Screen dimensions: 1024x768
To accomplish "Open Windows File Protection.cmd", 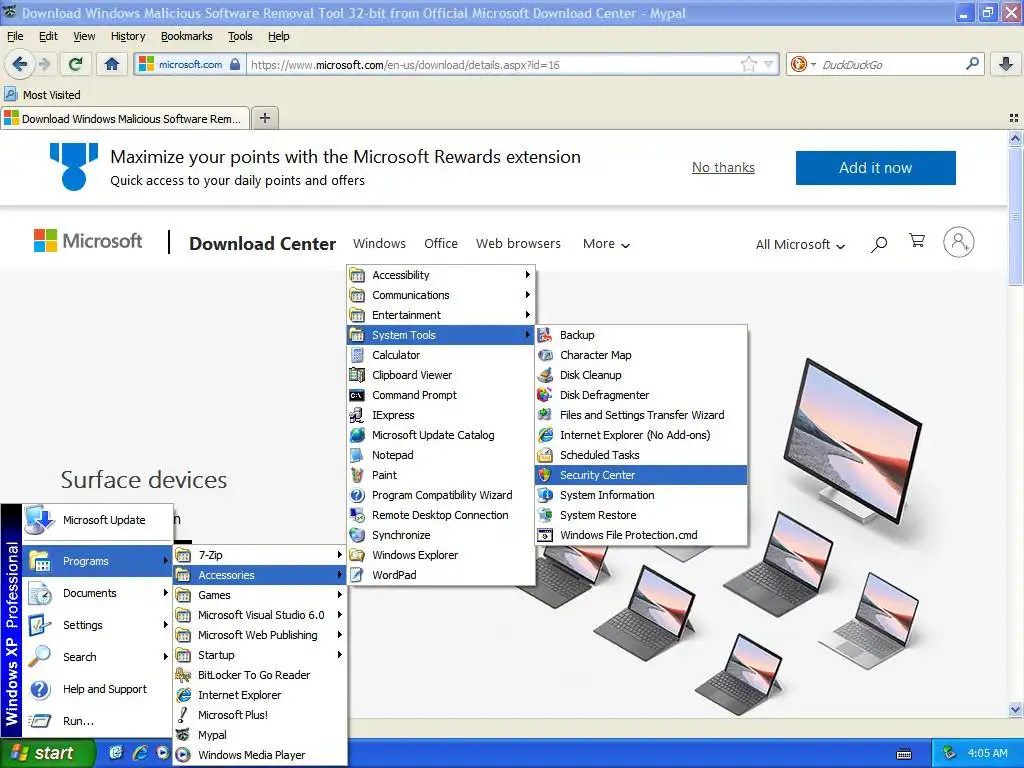I will coord(641,535).
